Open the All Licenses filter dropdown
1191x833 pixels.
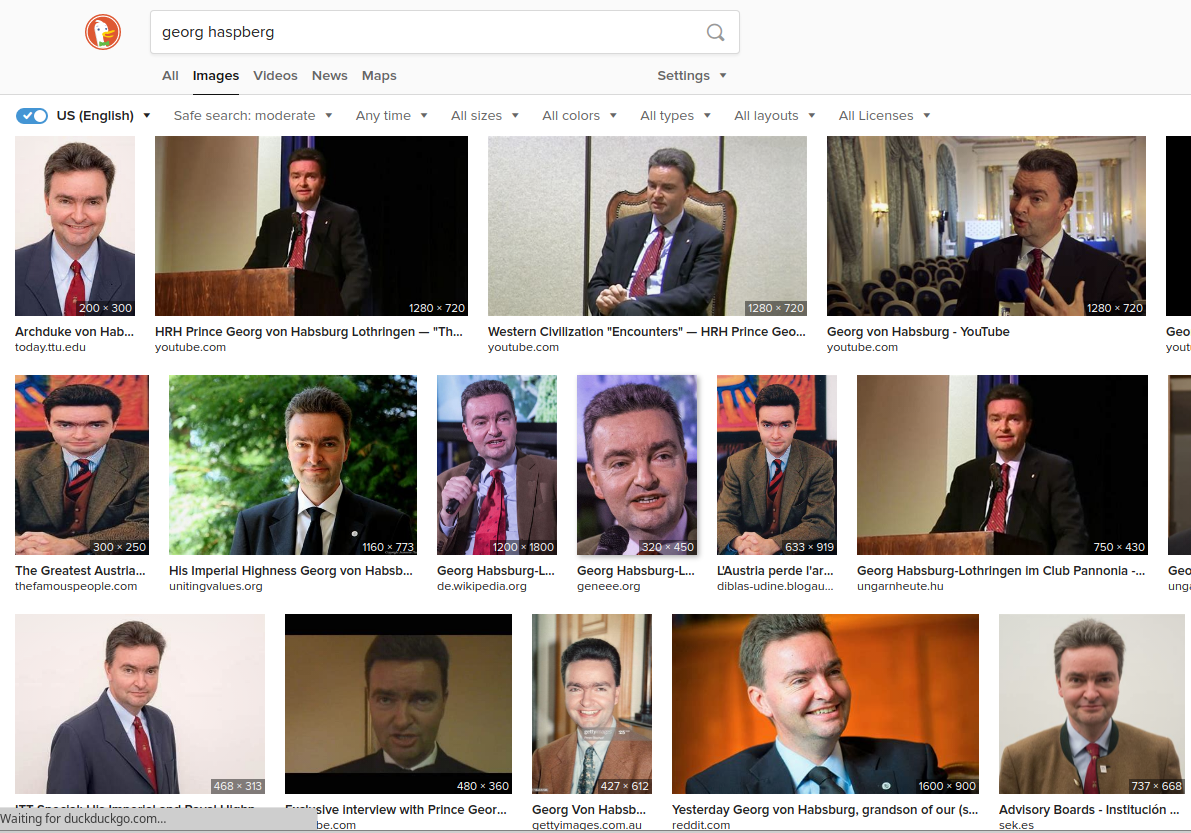pyautogui.click(x=884, y=115)
